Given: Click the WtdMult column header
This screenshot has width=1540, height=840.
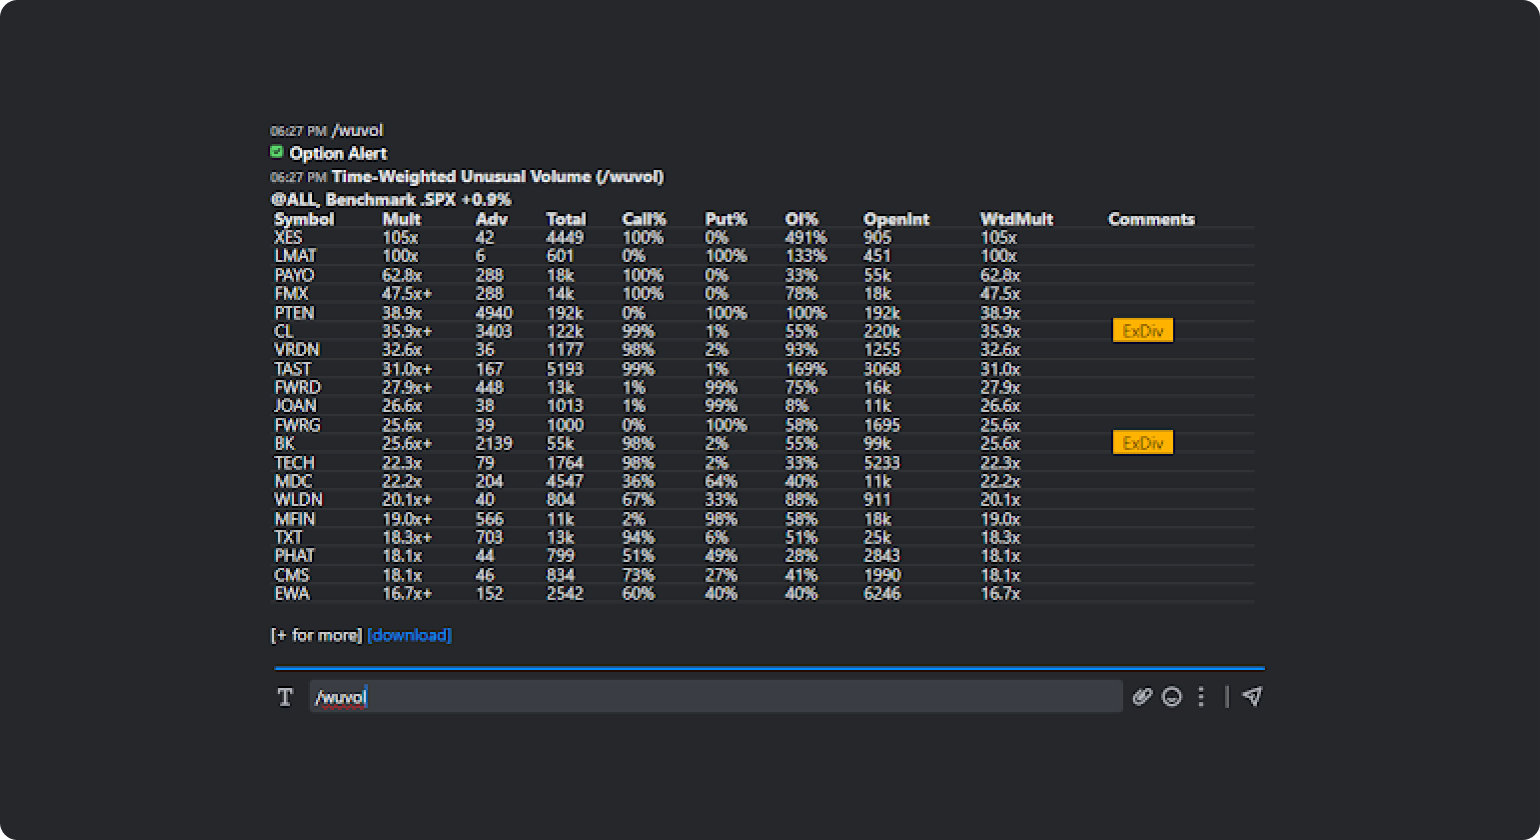Looking at the screenshot, I should (1016, 219).
